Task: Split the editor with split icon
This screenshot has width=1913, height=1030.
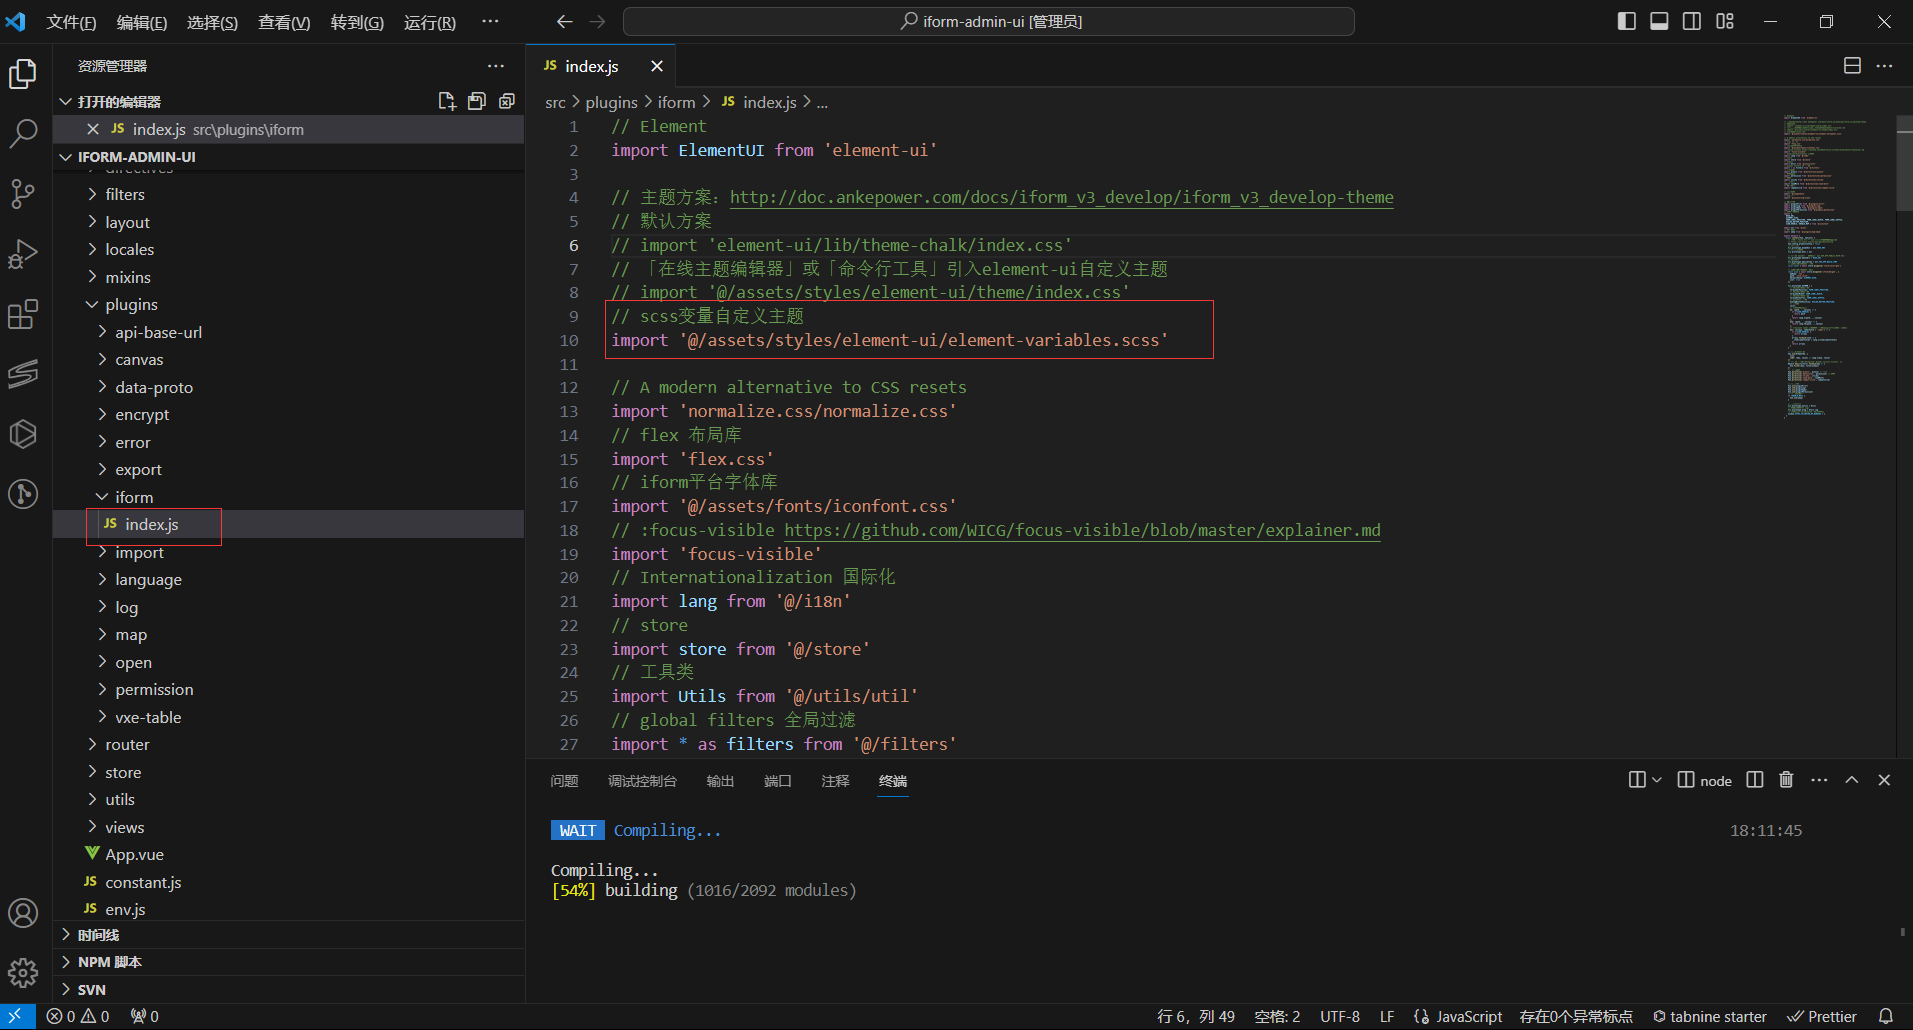Action: [x=1852, y=66]
